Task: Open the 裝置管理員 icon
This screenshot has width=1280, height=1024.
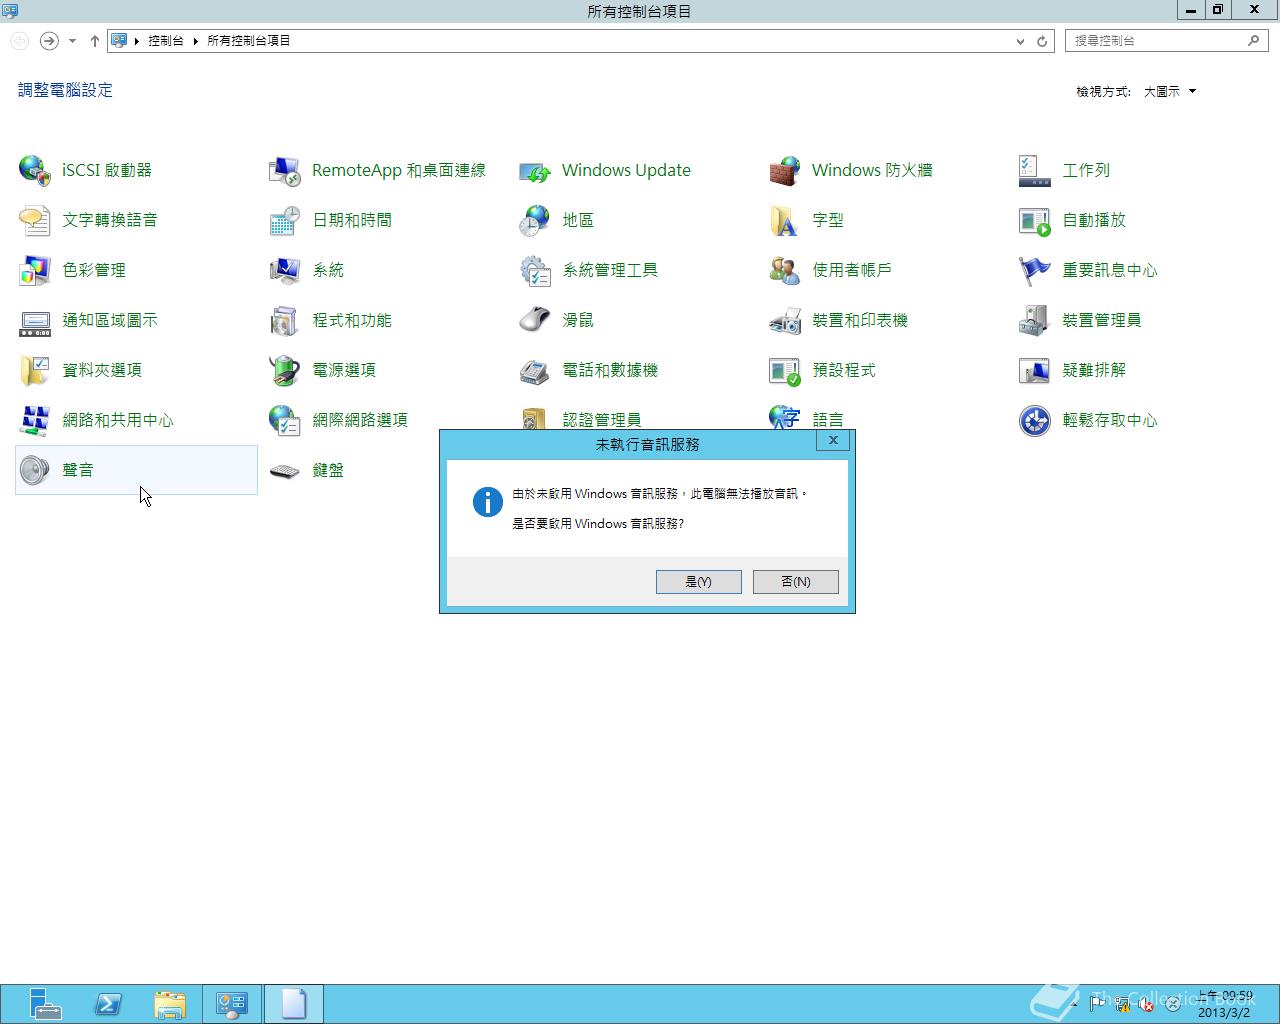Action: pyautogui.click(x=1035, y=320)
